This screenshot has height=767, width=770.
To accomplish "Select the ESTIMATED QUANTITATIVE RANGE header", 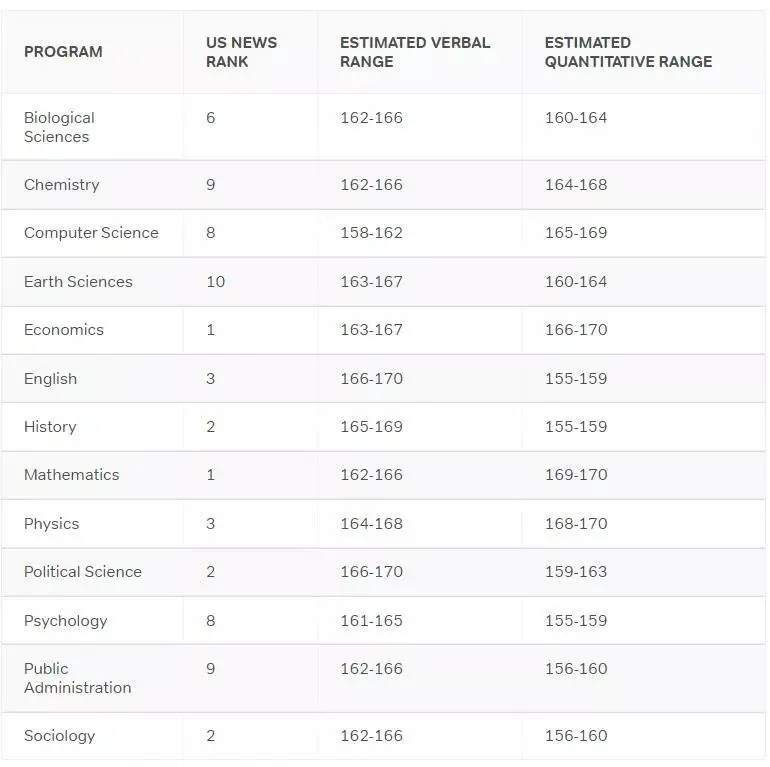I will [x=628, y=52].
